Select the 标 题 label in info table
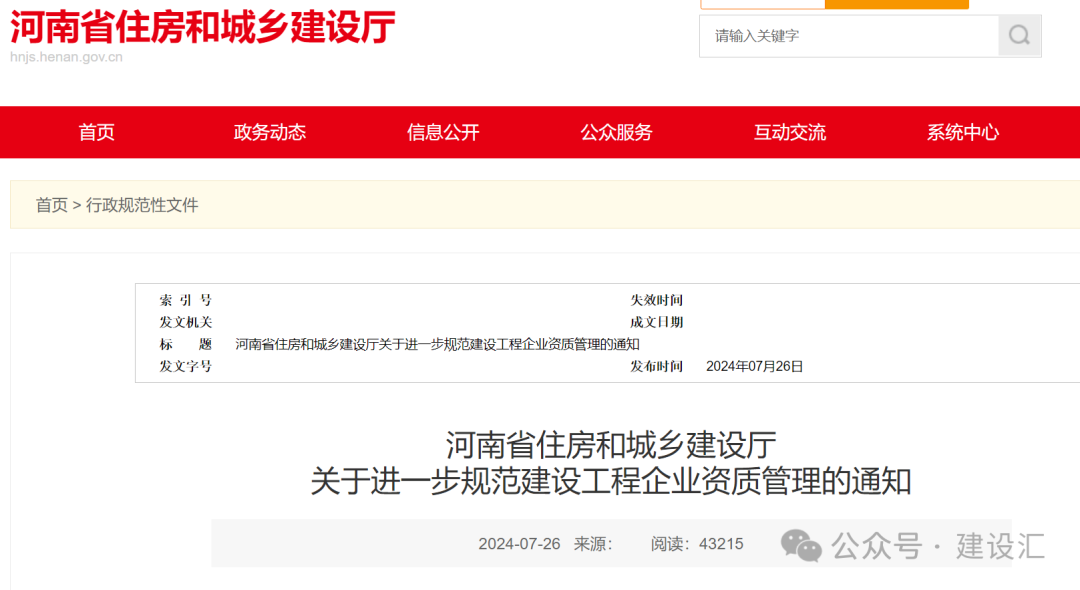 point(185,344)
